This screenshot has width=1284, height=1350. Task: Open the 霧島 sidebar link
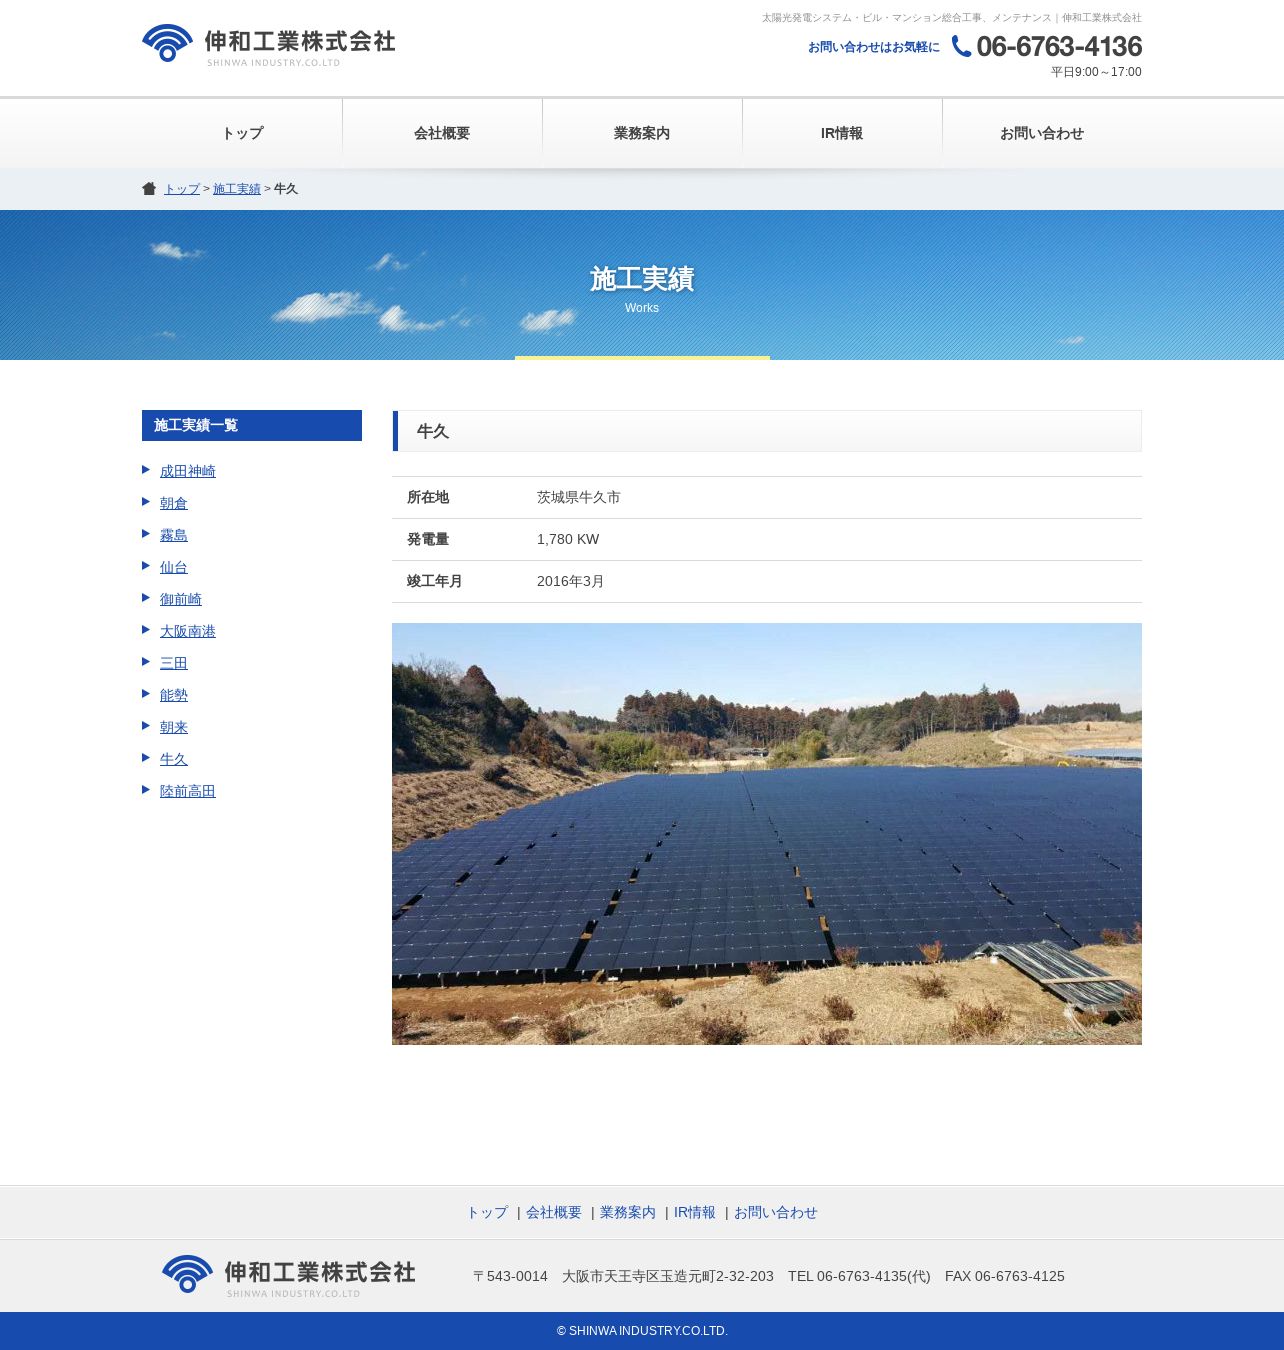[x=174, y=535]
